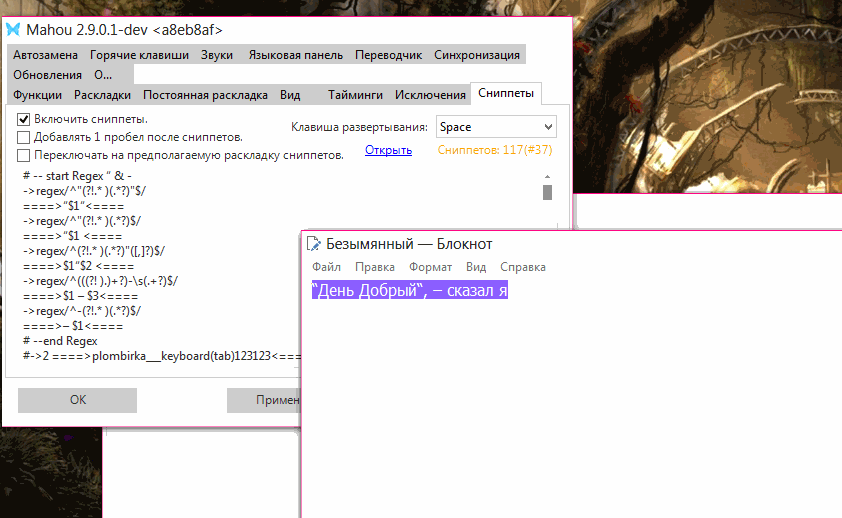842x518 pixels.
Task: Open the Исключения tab
Action: pos(430,95)
